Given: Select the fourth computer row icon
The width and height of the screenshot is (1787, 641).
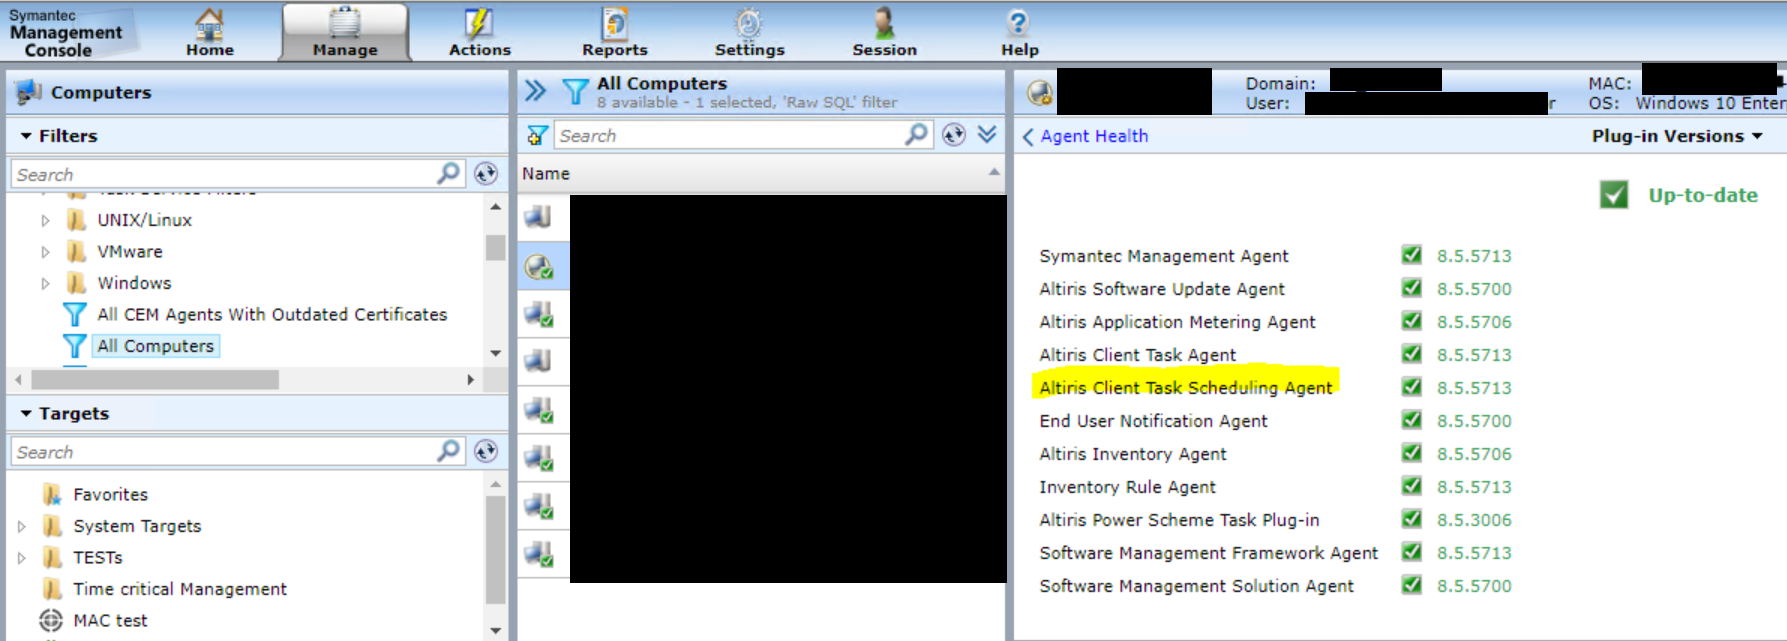Looking at the screenshot, I should [x=538, y=360].
